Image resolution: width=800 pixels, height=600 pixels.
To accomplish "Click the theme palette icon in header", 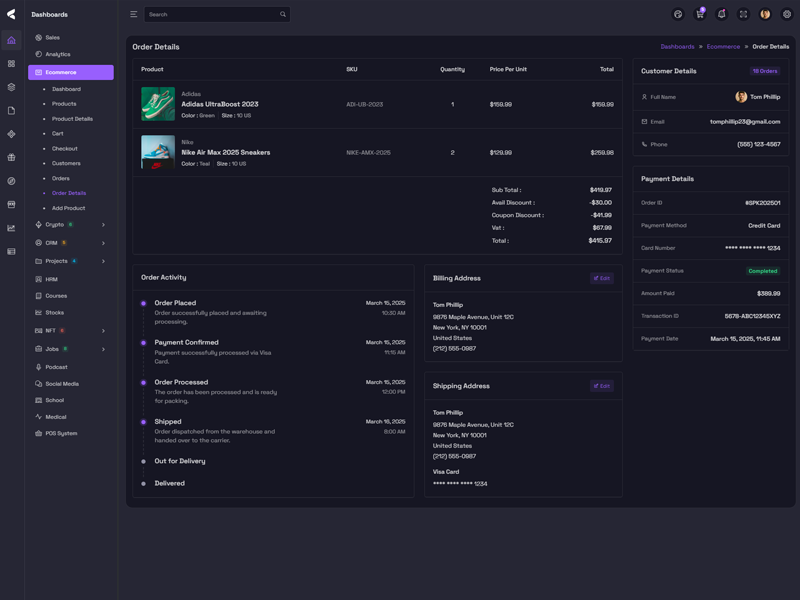I will pos(678,14).
